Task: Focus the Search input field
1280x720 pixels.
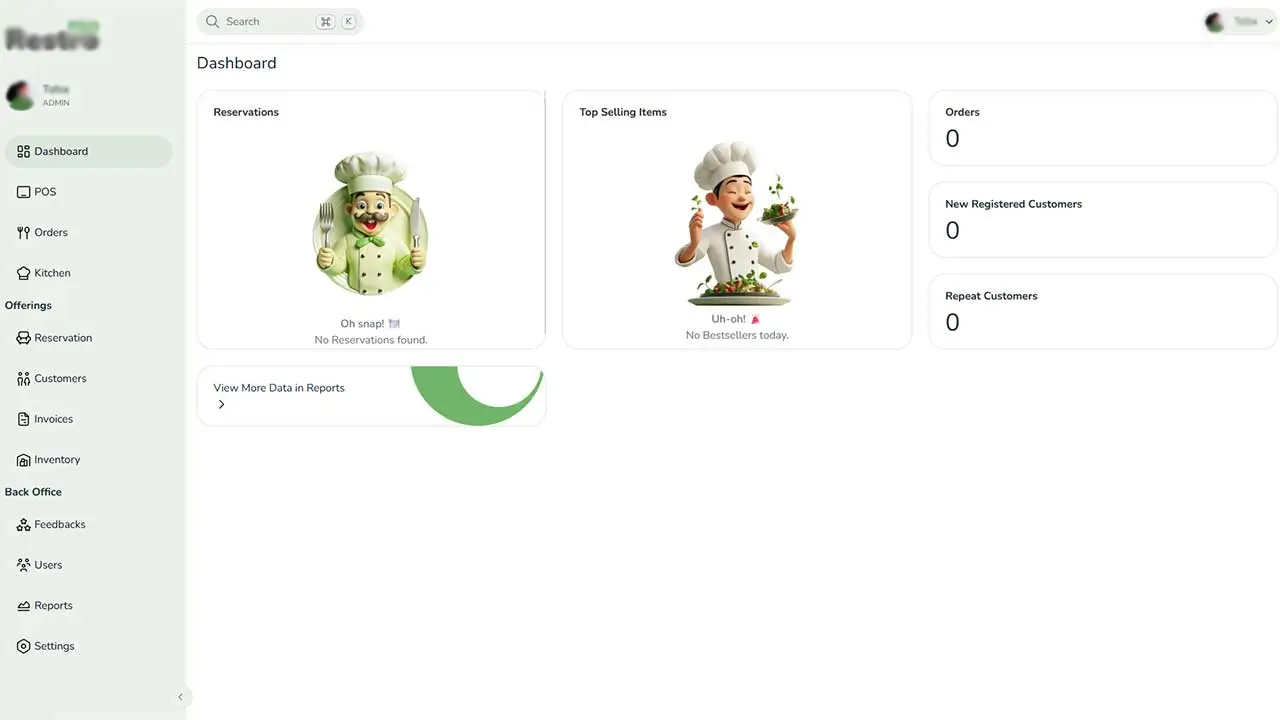Action: click(280, 21)
